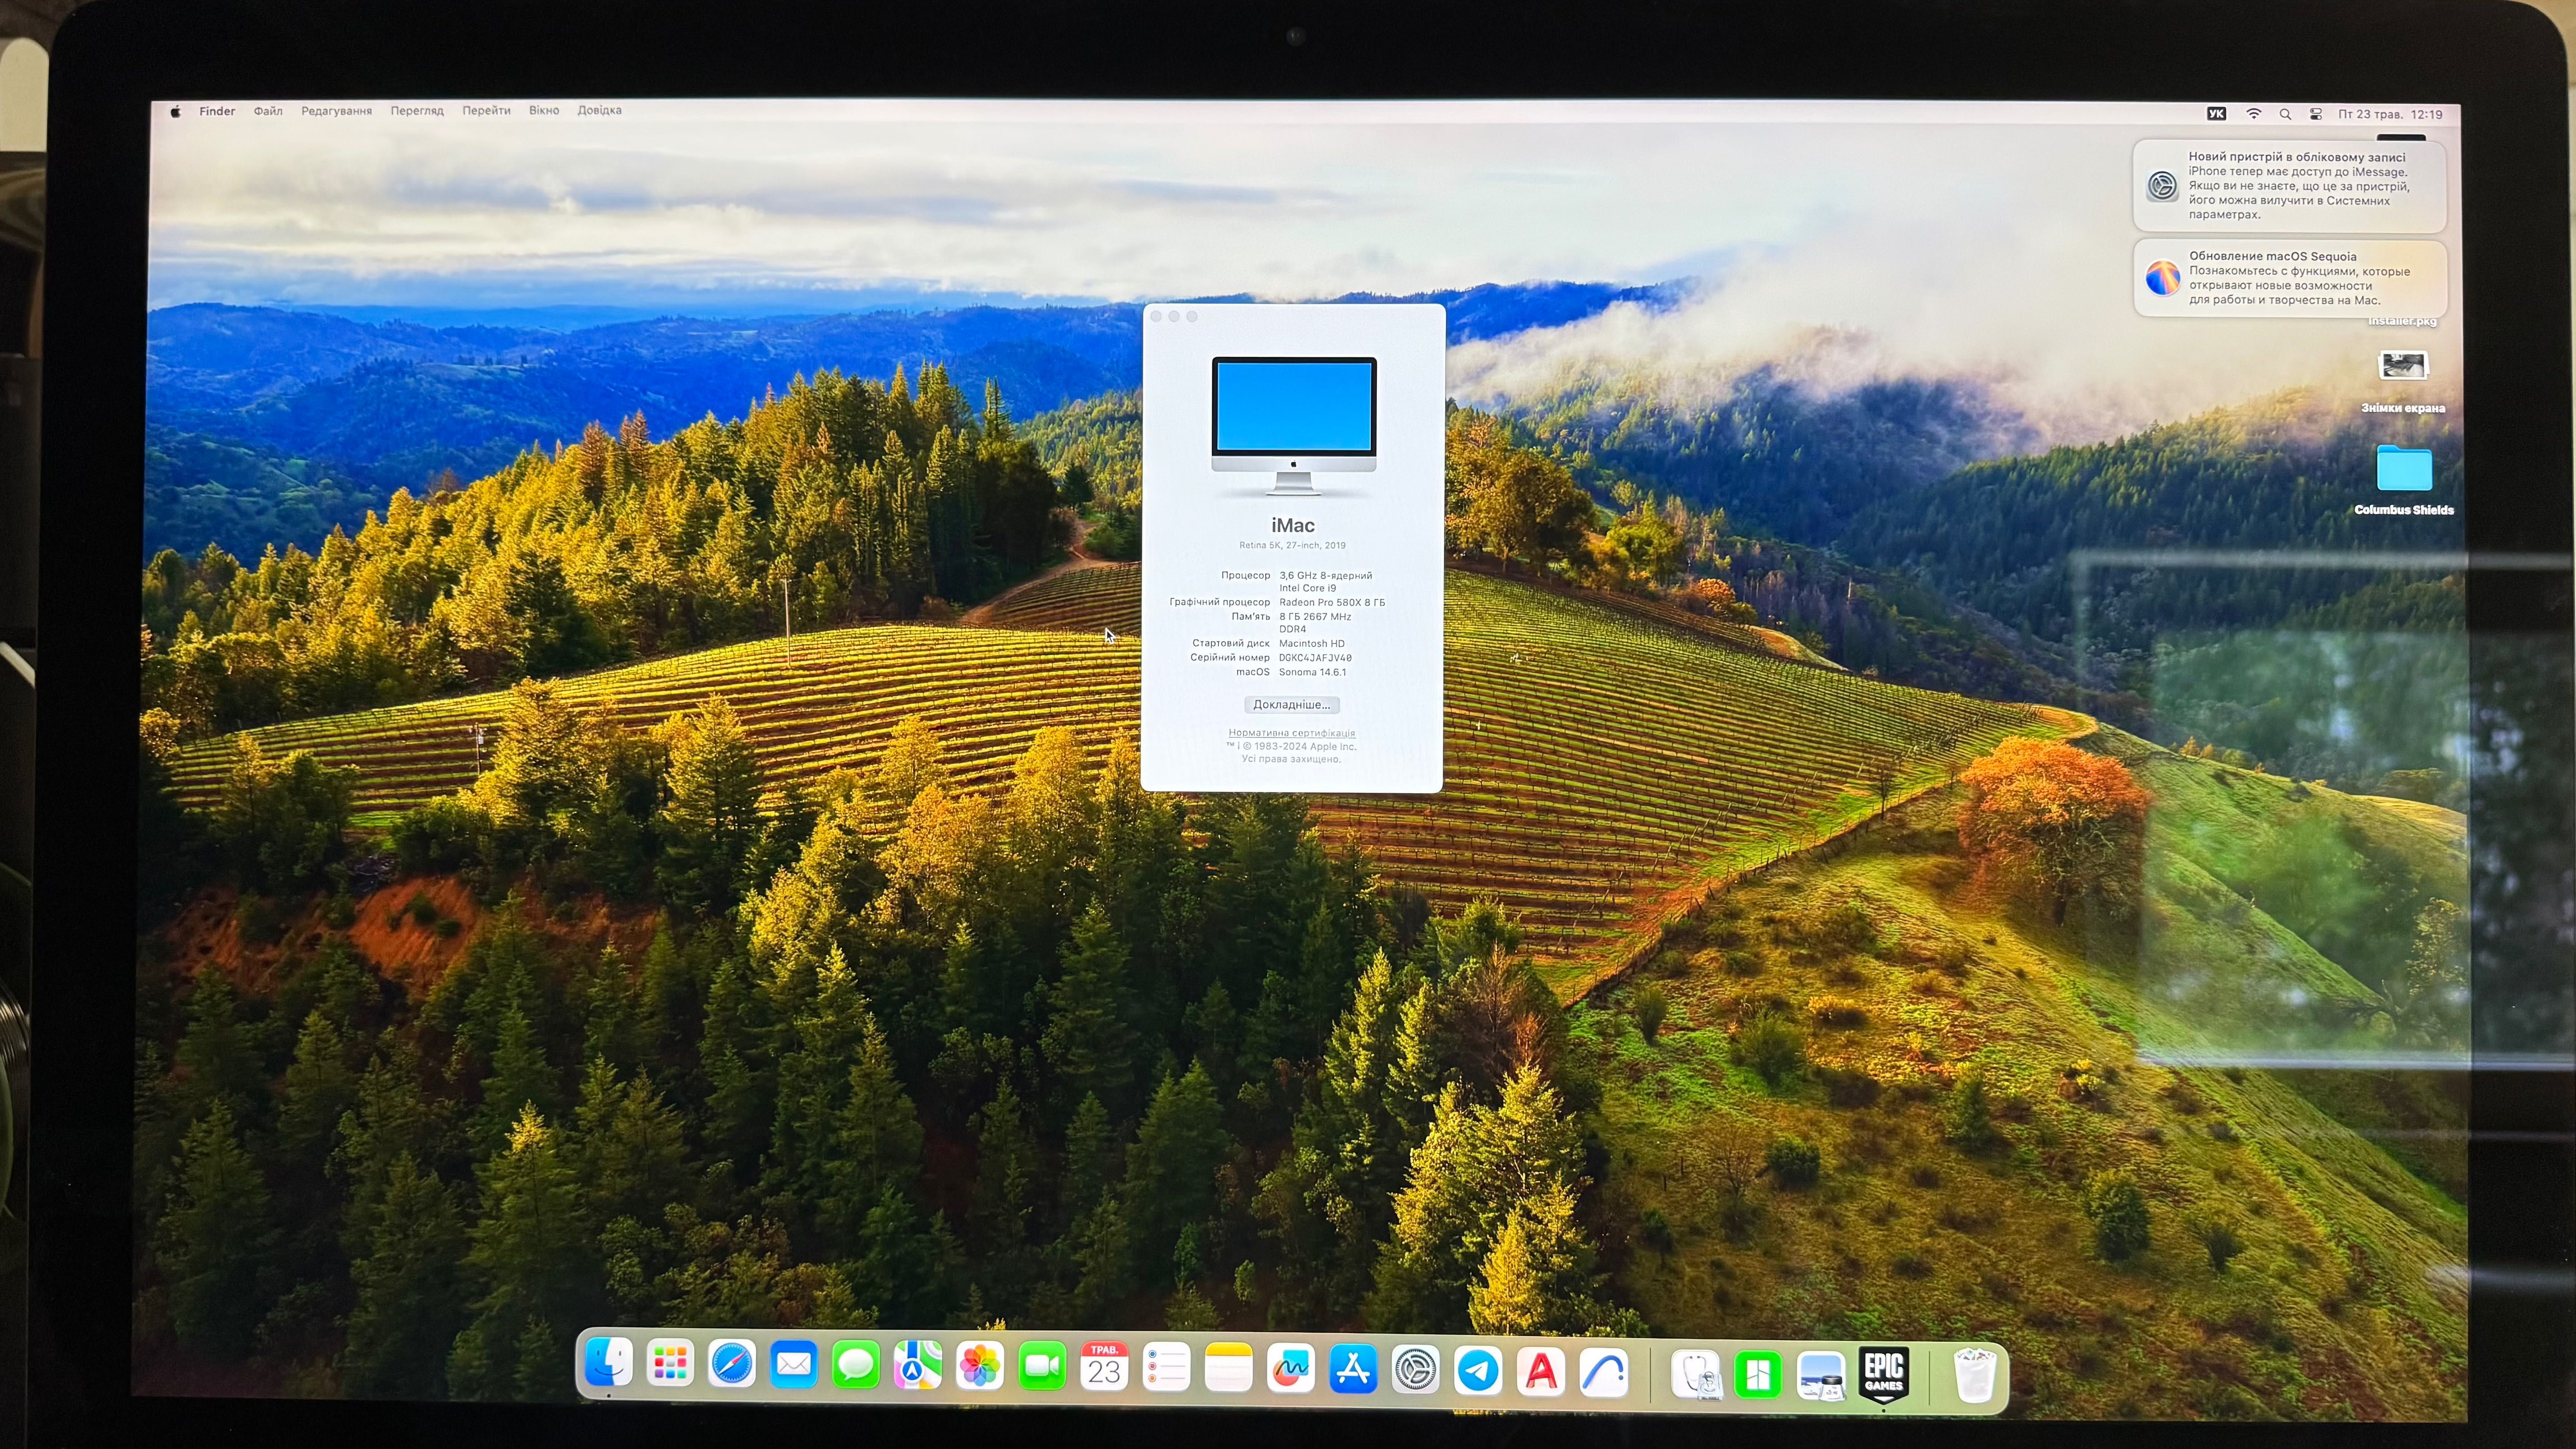Click the Macintosh HD startup disk text

click(x=1312, y=644)
